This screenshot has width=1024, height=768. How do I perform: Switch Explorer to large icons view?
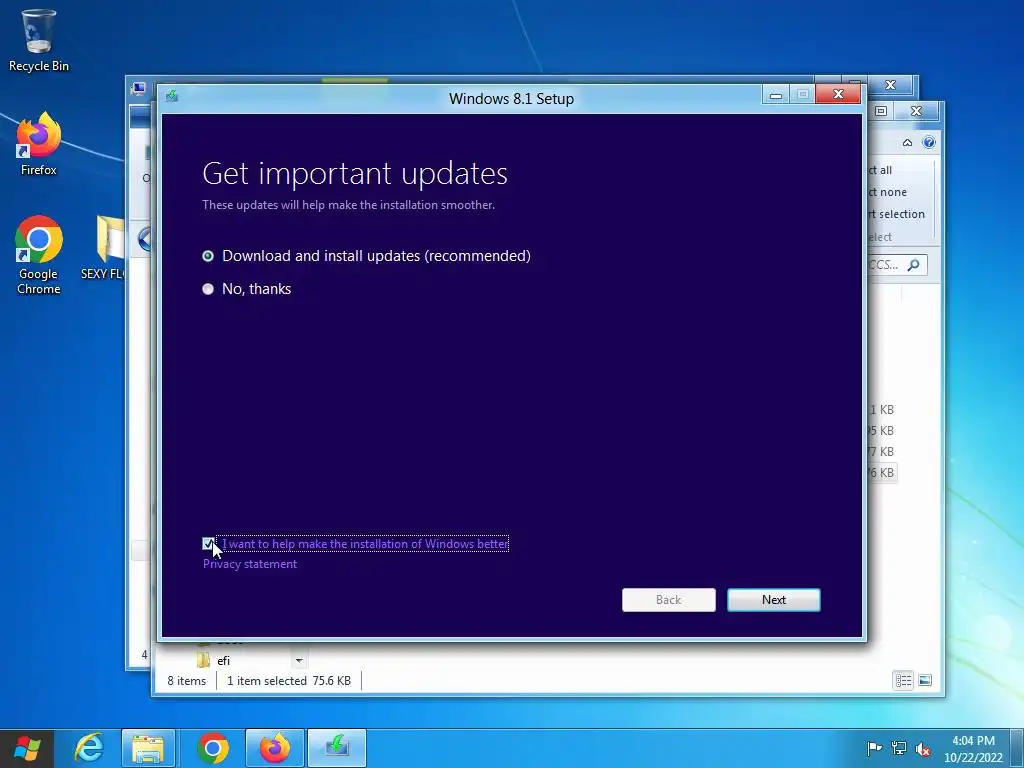click(925, 680)
